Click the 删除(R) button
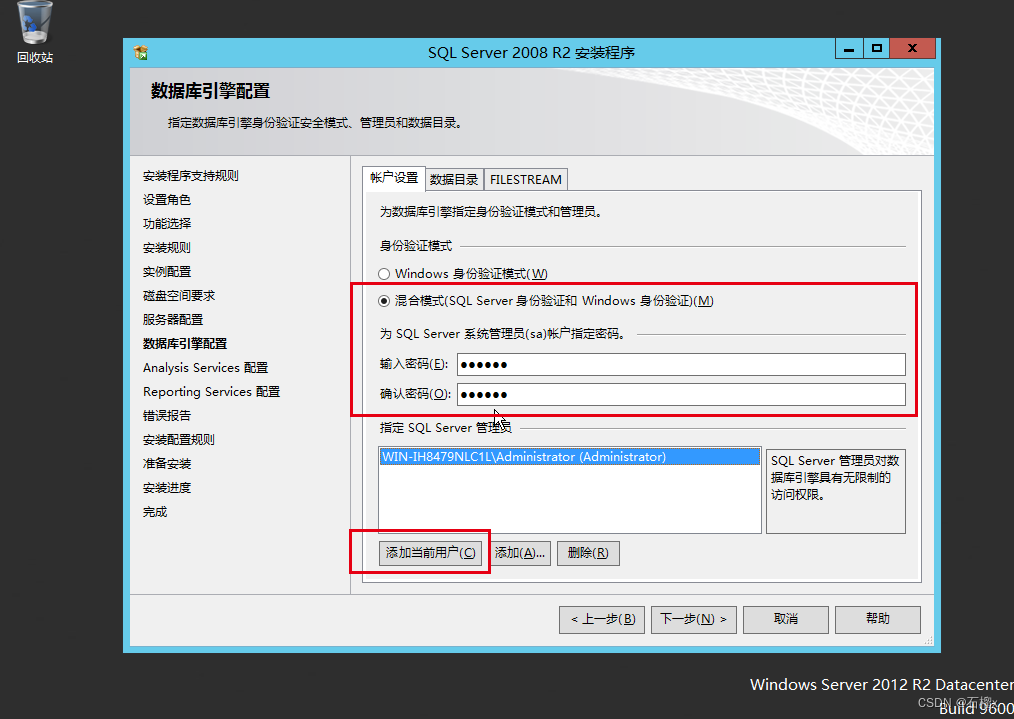Viewport: 1014px width, 719px height. 588,553
